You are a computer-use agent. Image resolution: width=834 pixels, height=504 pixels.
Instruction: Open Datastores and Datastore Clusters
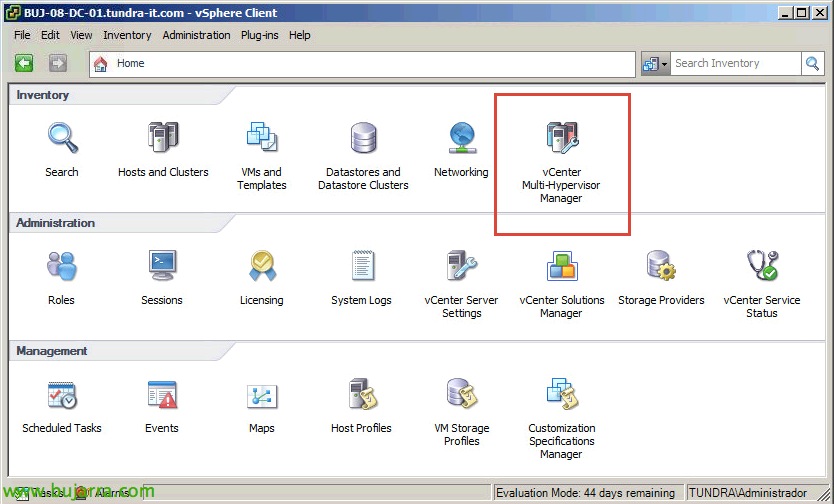tap(363, 138)
